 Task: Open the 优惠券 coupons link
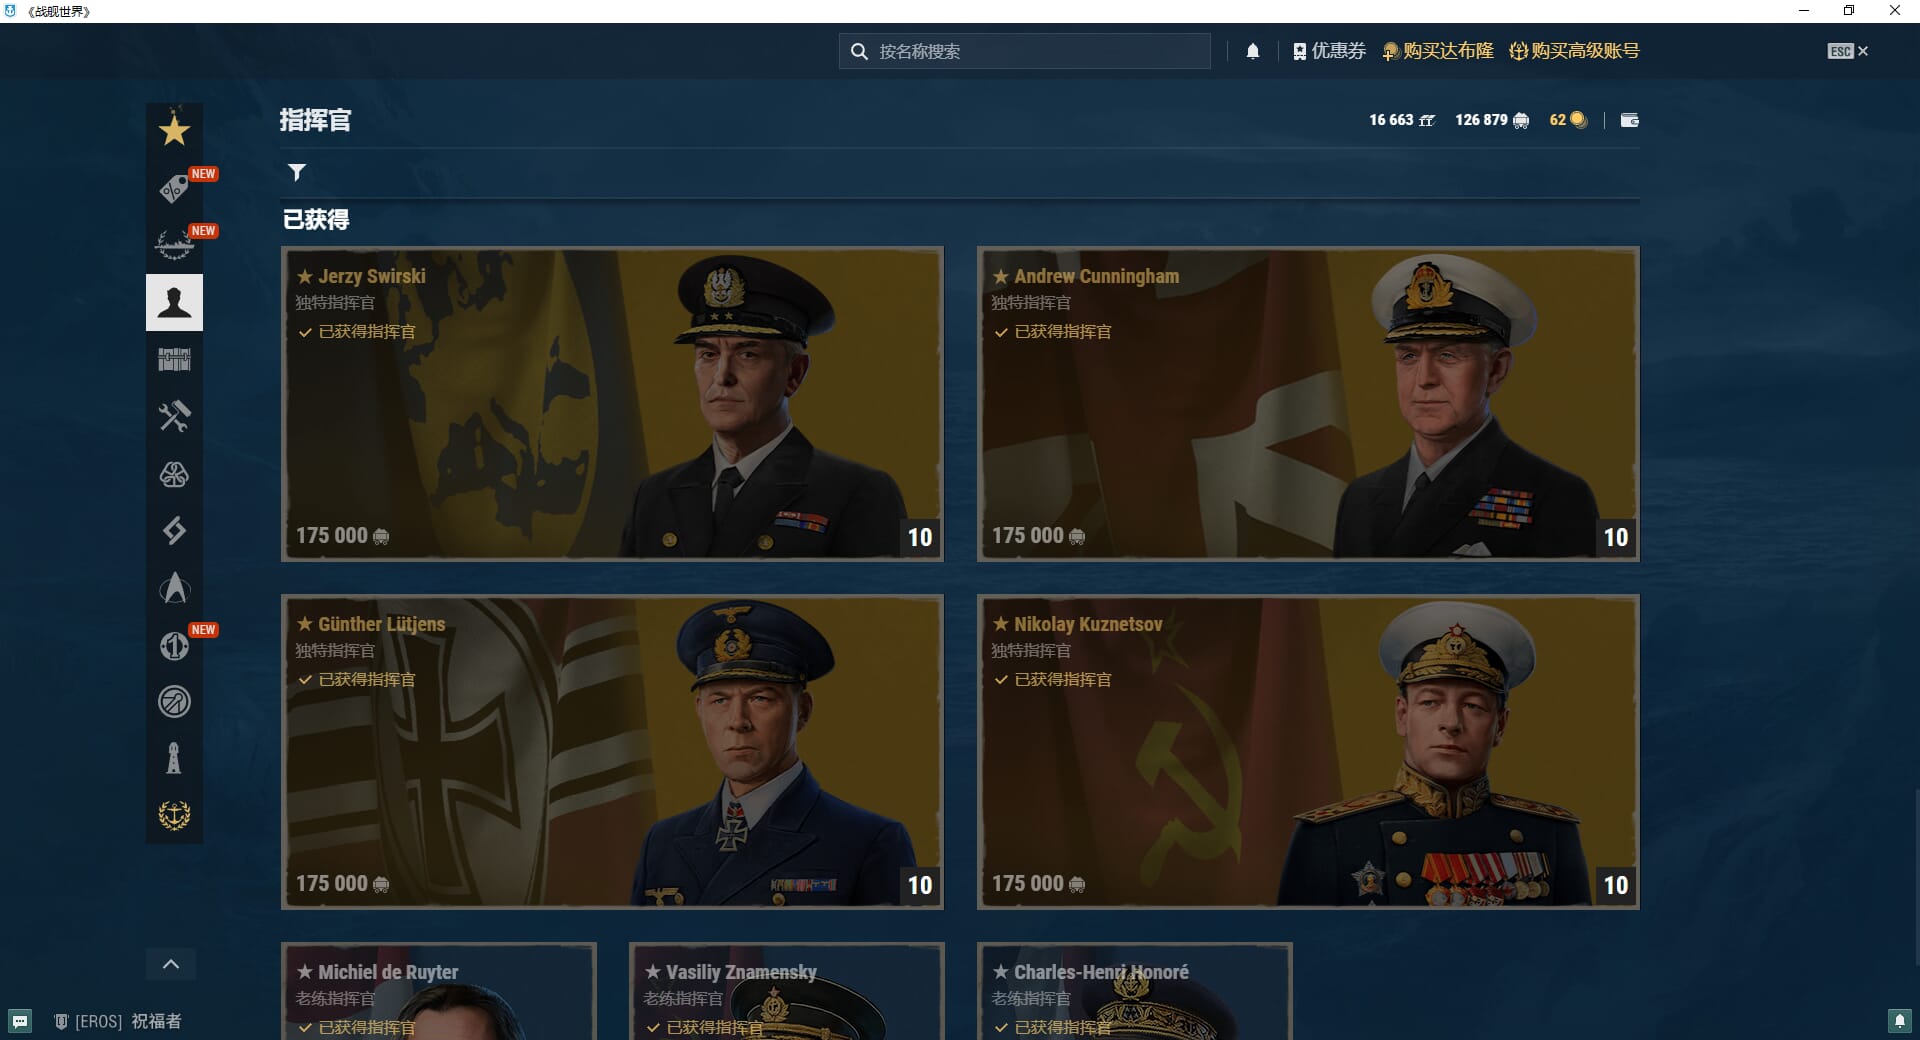tap(1329, 51)
